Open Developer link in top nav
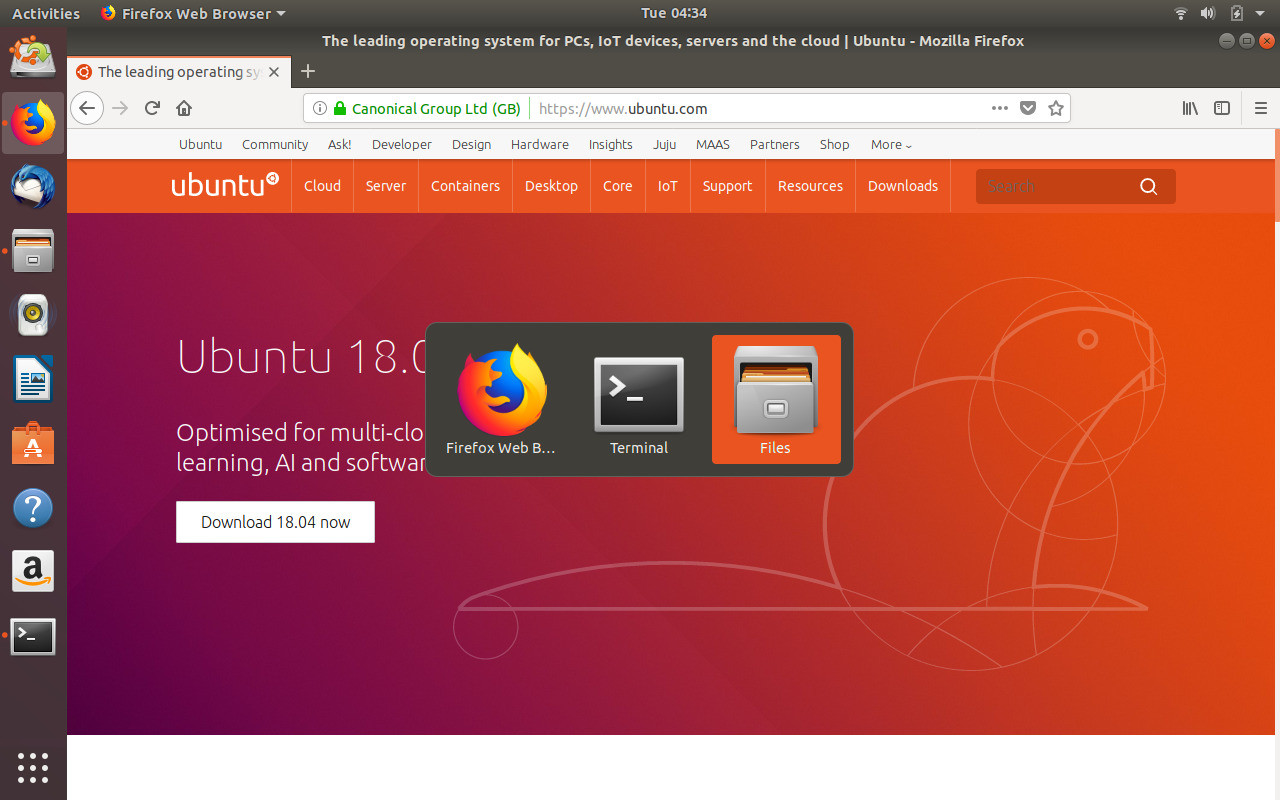The width and height of the screenshot is (1280, 800). (x=402, y=145)
